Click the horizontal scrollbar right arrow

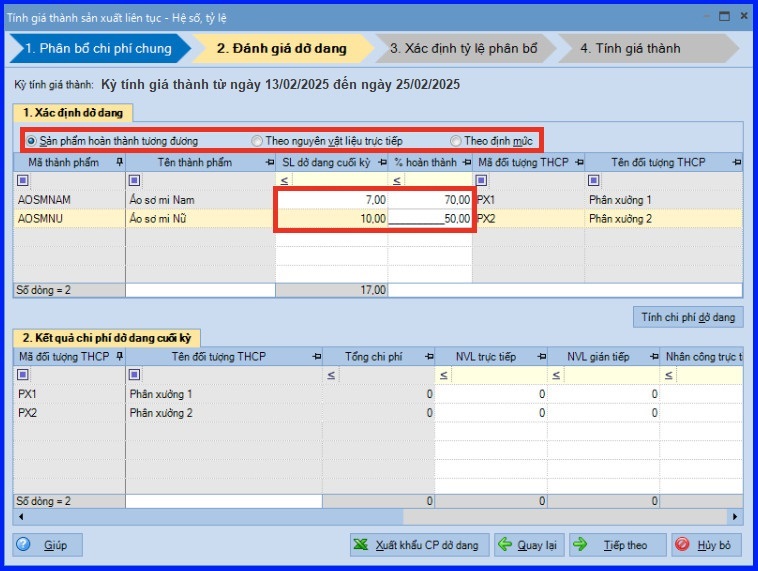[x=736, y=517]
